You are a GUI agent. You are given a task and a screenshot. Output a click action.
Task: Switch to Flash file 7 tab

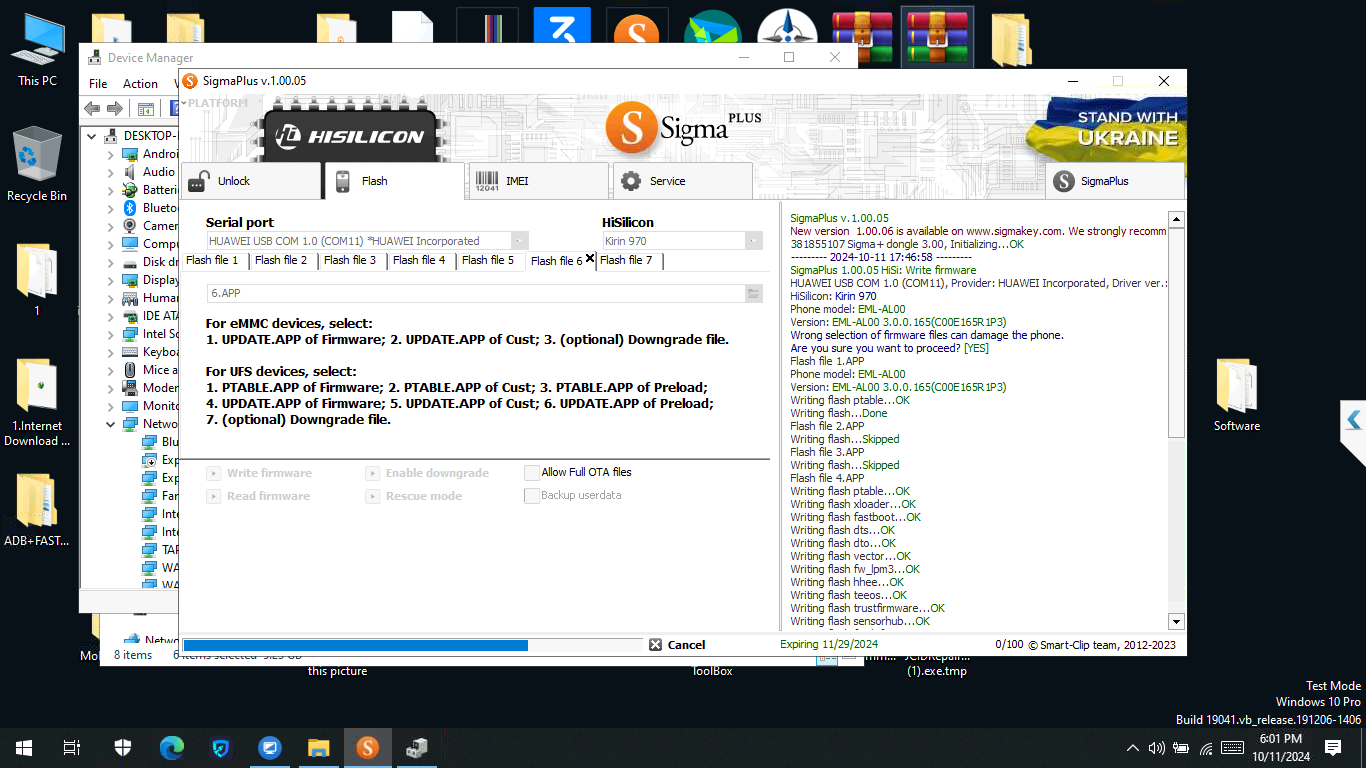[628, 260]
